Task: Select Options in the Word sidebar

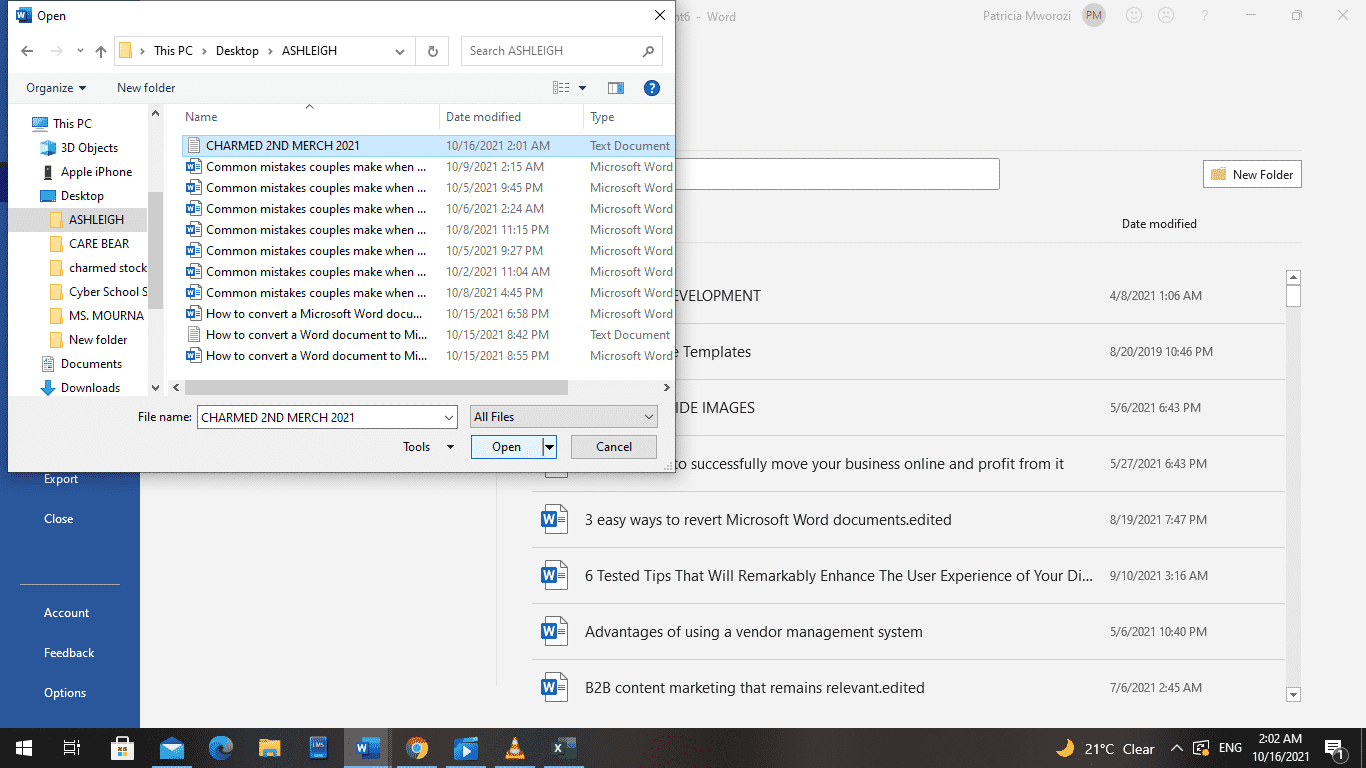Action: click(65, 692)
